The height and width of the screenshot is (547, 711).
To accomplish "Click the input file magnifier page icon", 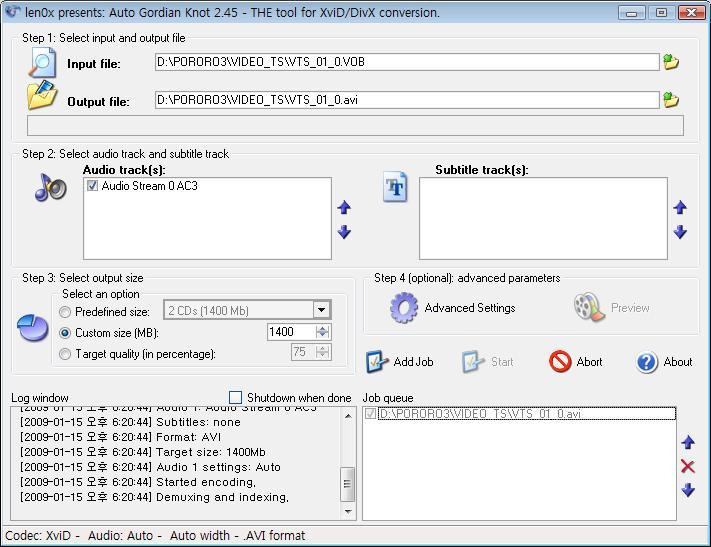I will click(42, 63).
